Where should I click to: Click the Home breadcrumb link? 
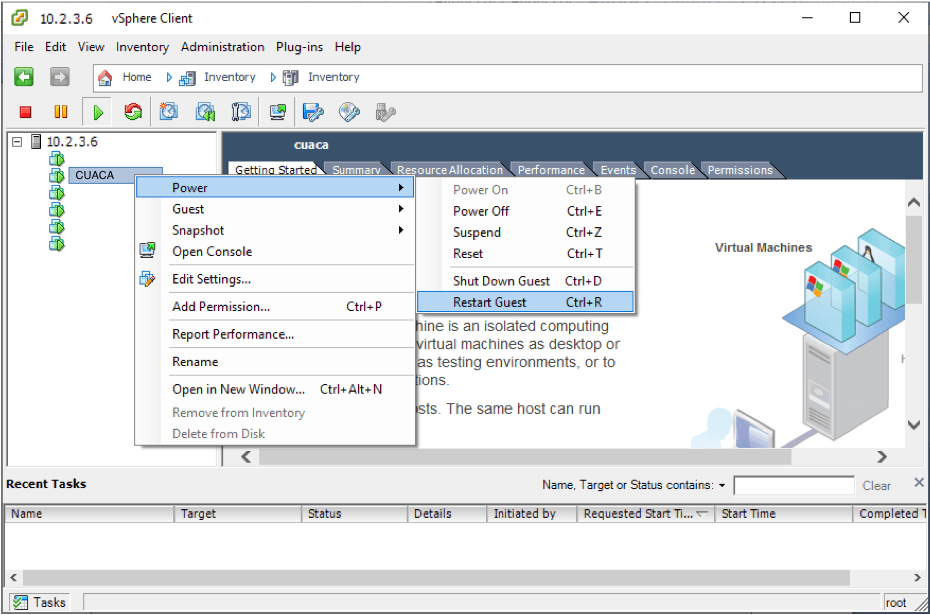pos(136,77)
